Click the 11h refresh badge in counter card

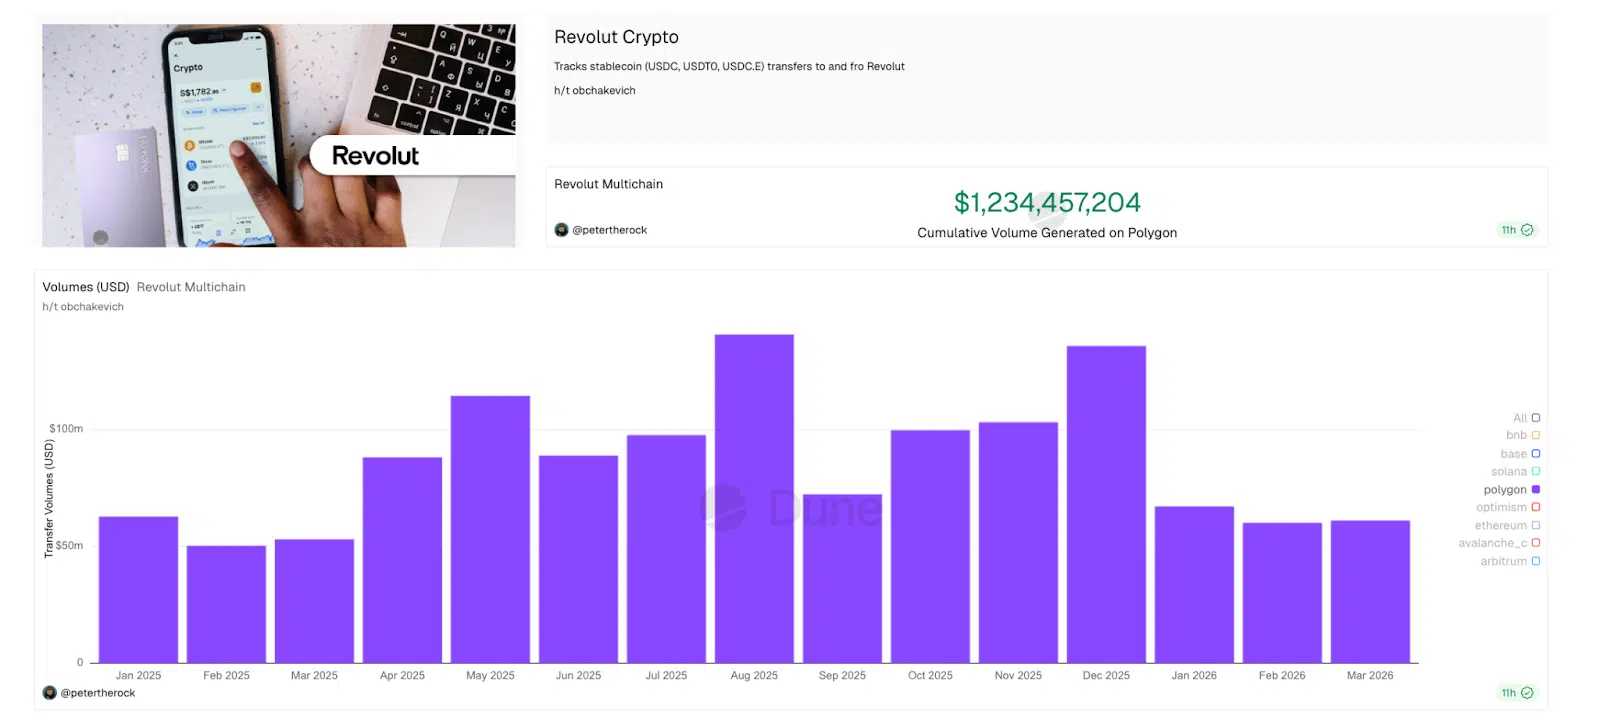pyautogui.click(x=1517, y=230)
